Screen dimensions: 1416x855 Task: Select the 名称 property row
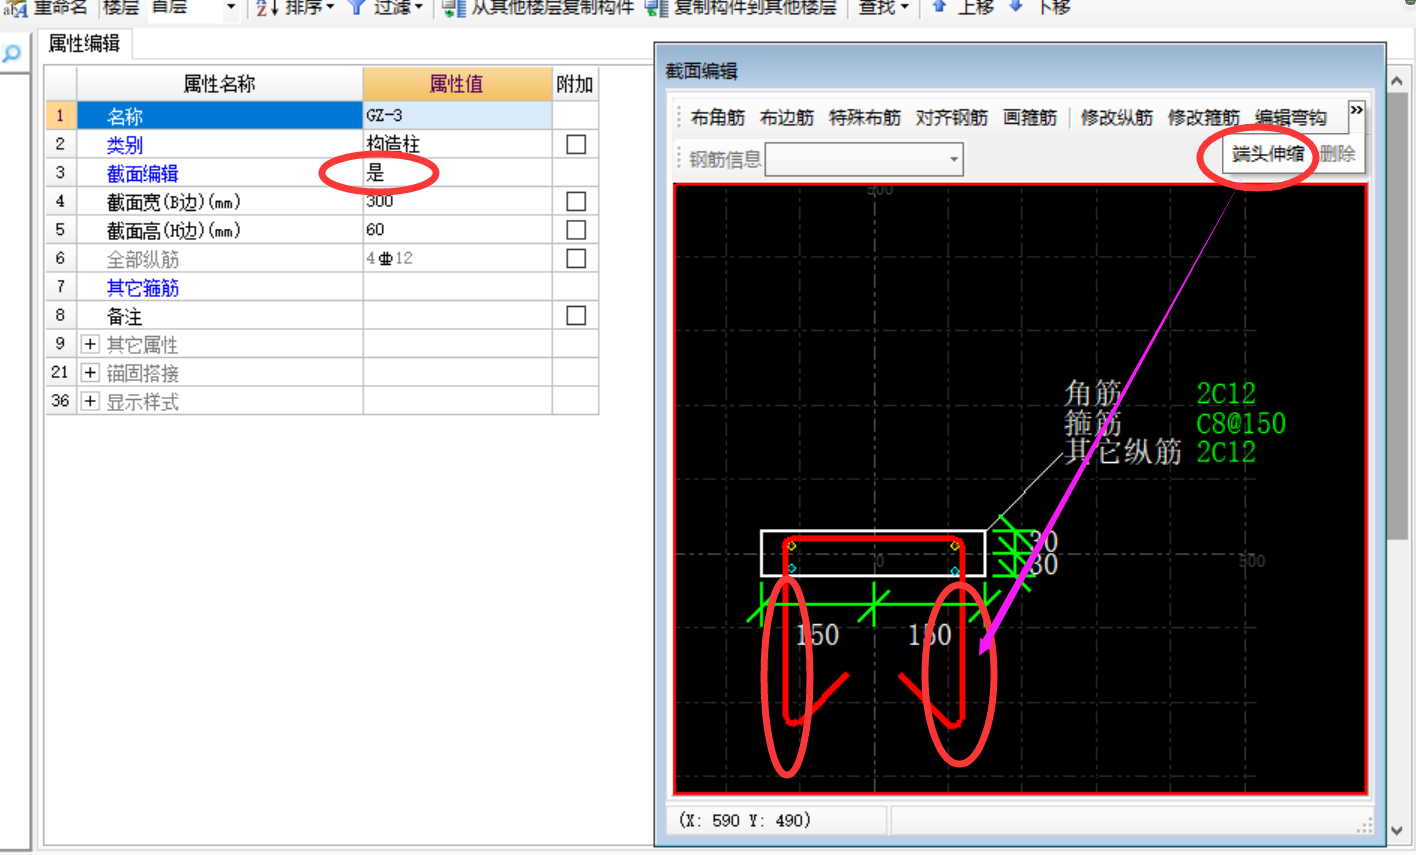tap(220, 116)
